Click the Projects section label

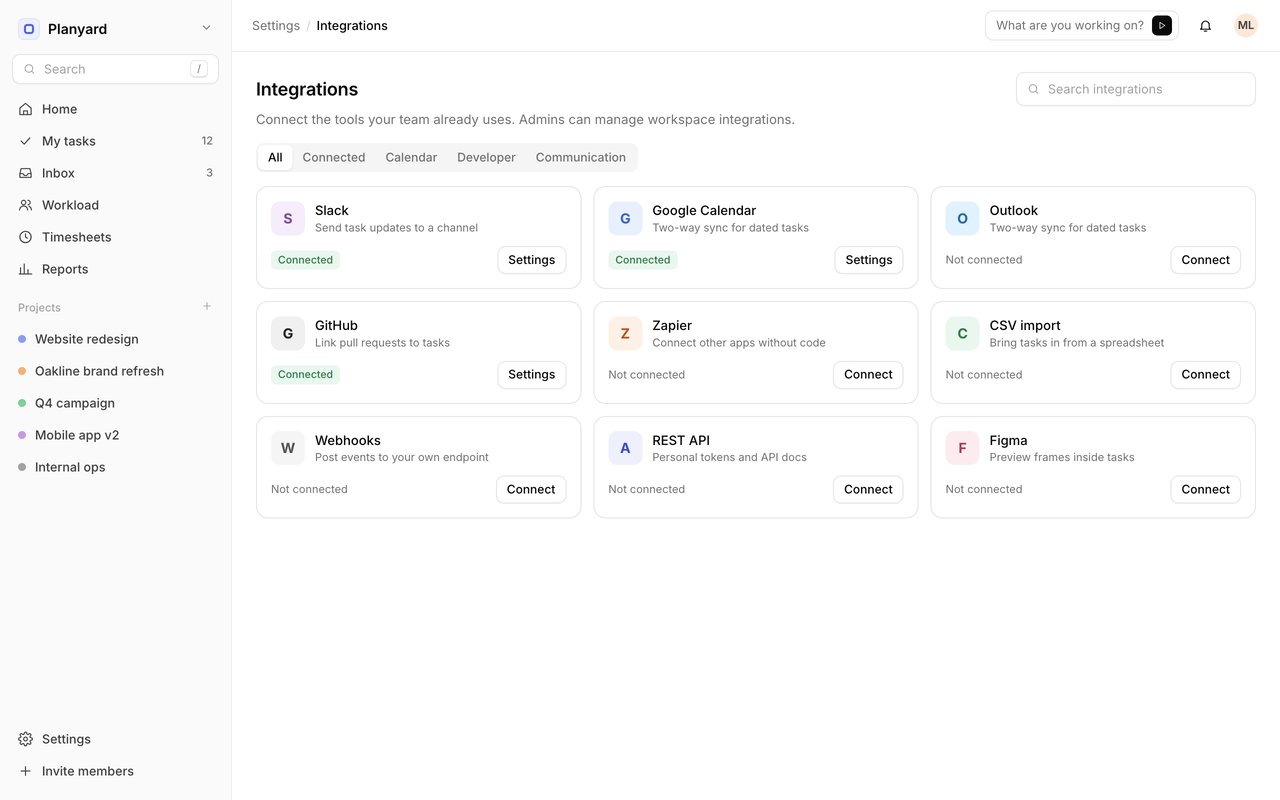coord(39,308)
